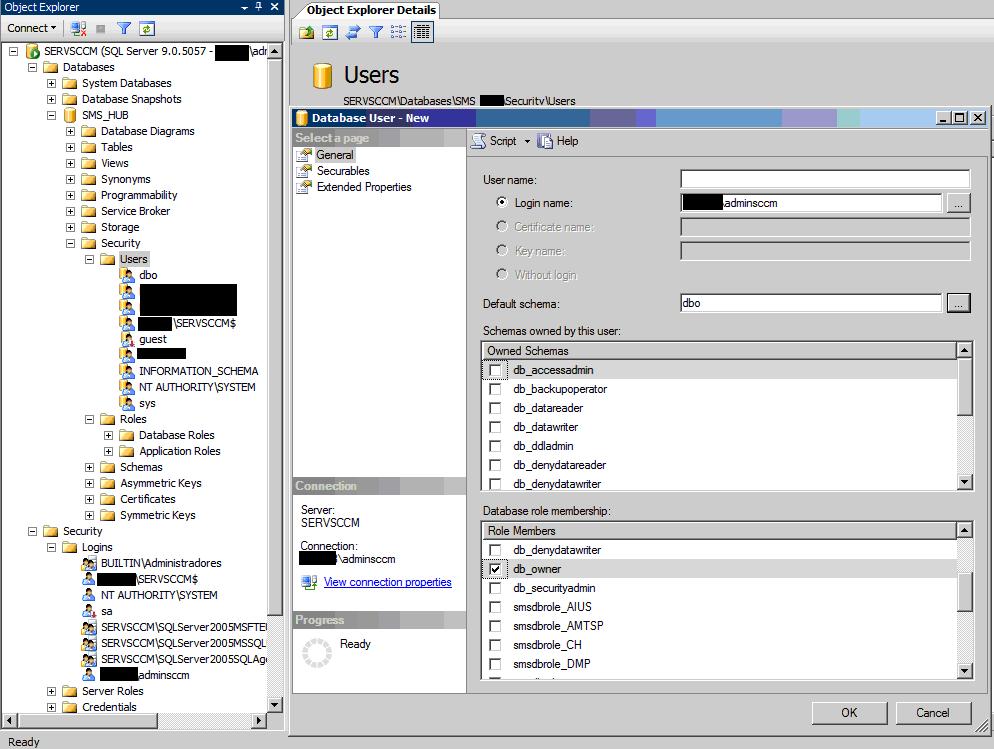Uncheck the db_owner role membership
This screenshot has width=994, height=749.
495,569
